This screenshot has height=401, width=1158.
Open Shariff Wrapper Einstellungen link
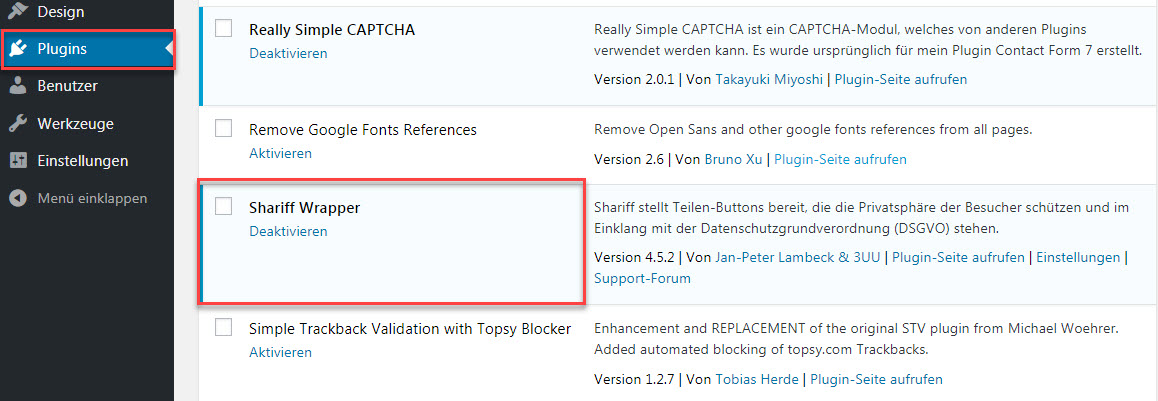click(x=1078, y=257)
